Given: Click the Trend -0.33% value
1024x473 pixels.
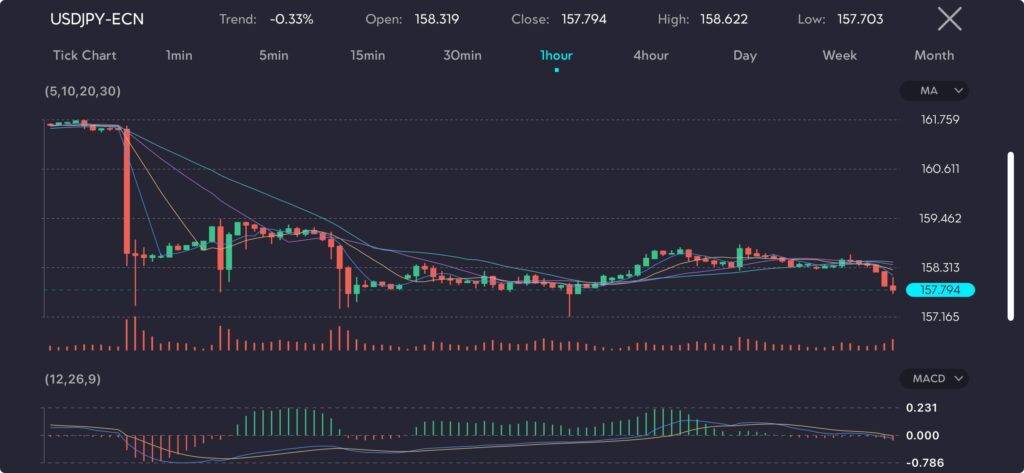Looking at the screenshot, I should [290, 19].
